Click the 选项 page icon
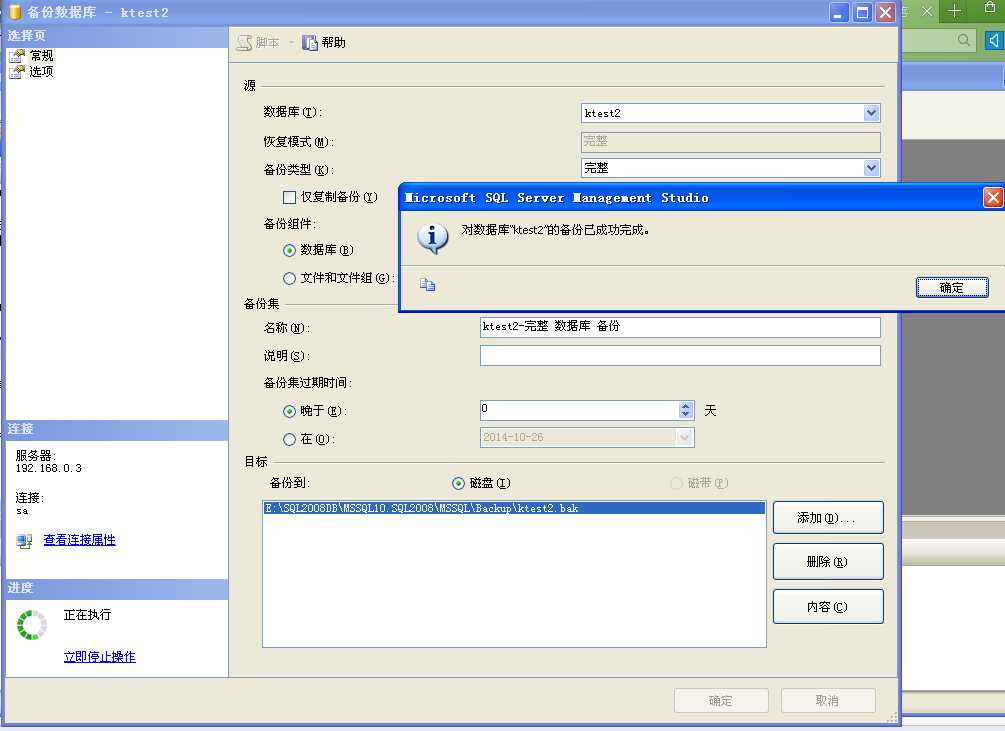Viewport: 1005px width, 731px height. tap(17, 72)
